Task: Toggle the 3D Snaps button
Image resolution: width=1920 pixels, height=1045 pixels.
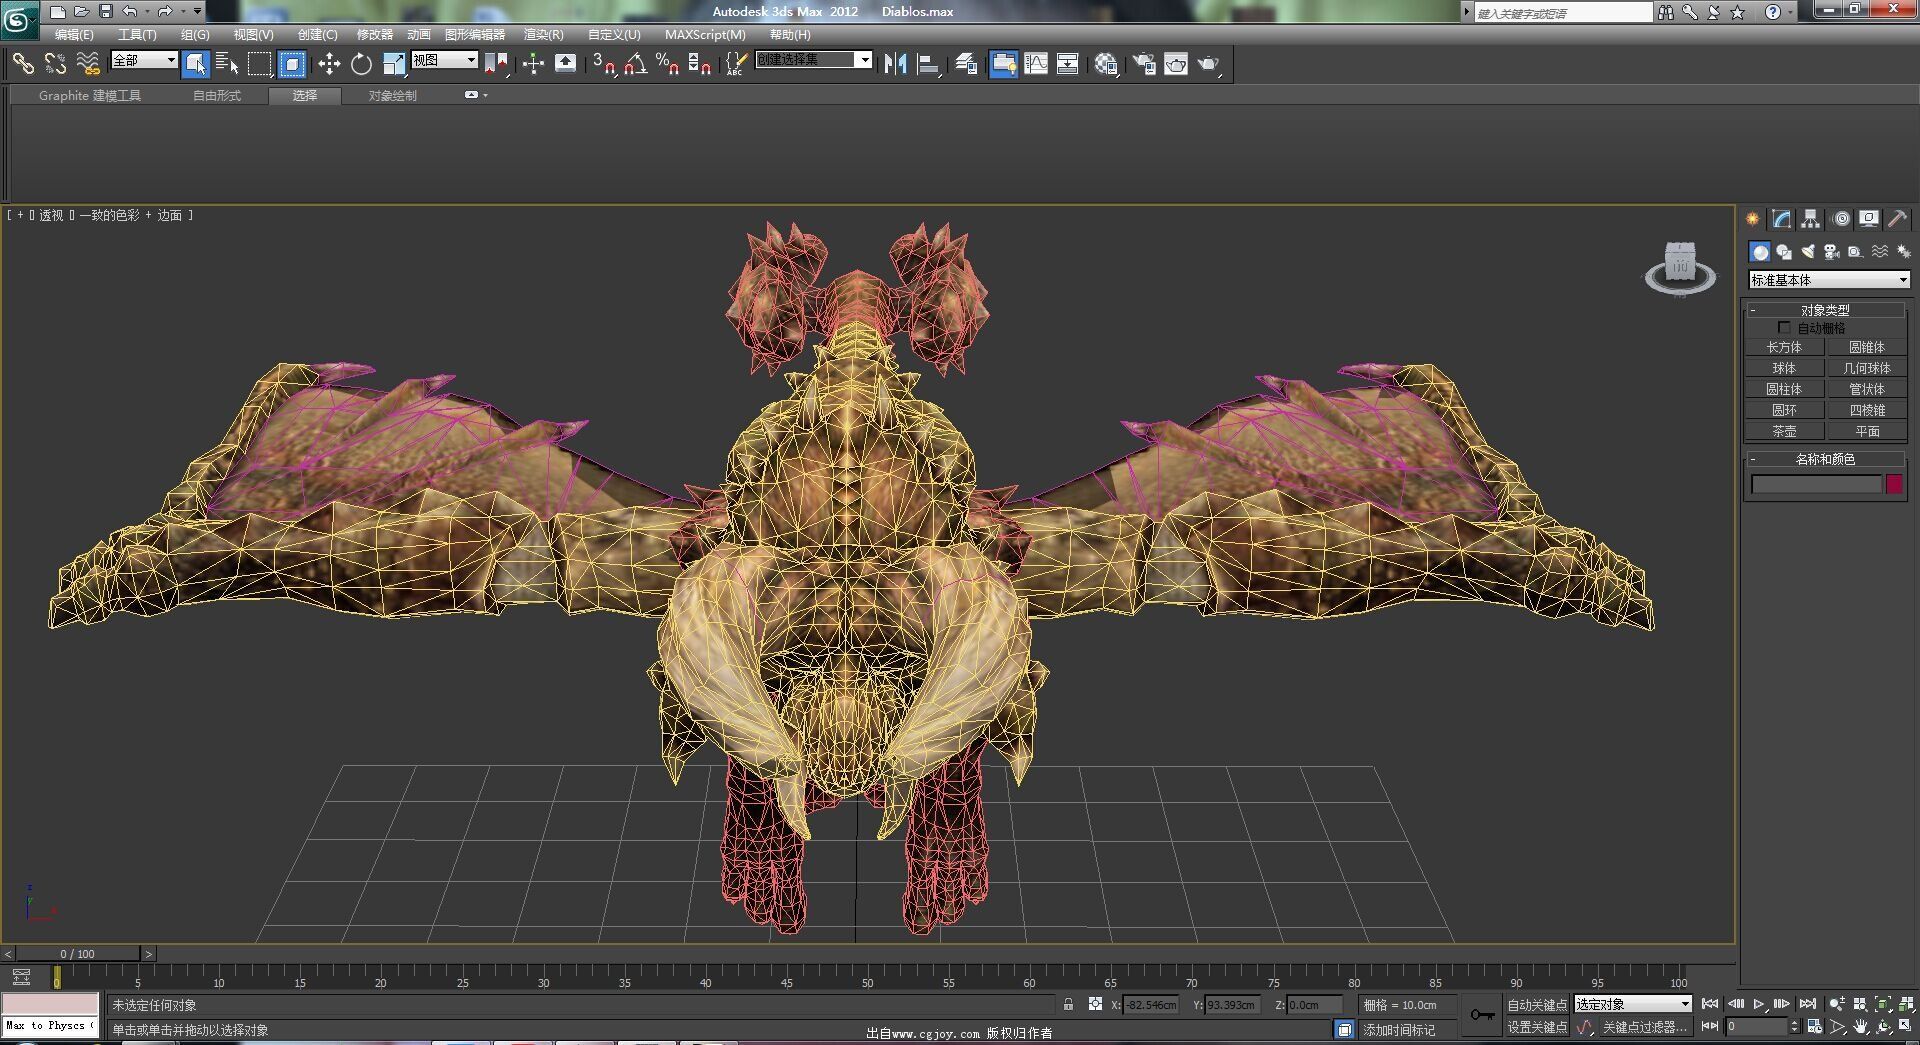Action: (603, 64)
